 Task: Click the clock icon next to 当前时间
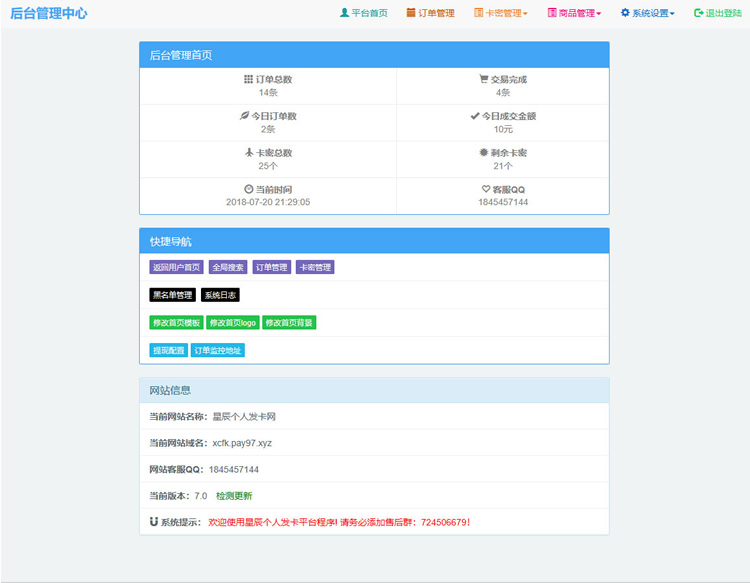[249, 189]
